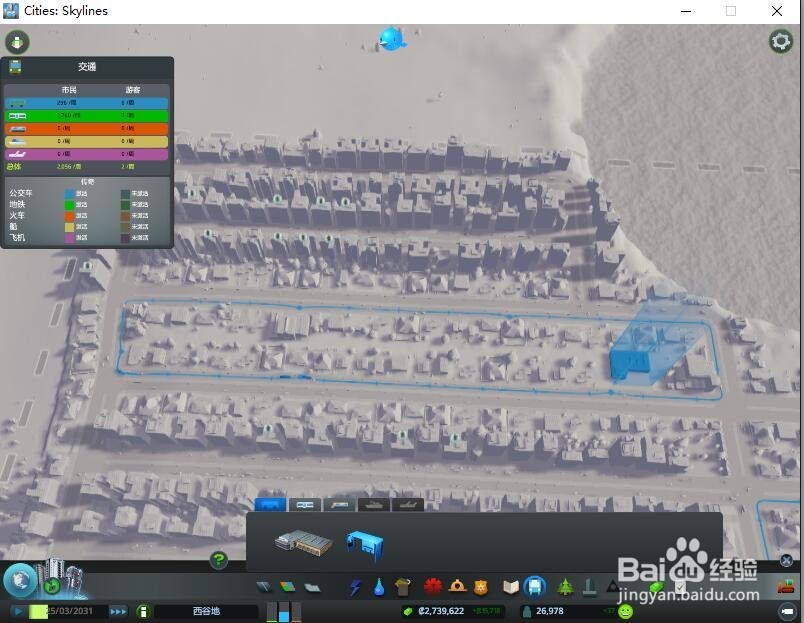Open the Police badge menu
The width and height of the screenshot is (804, 623).
(480, 587)
